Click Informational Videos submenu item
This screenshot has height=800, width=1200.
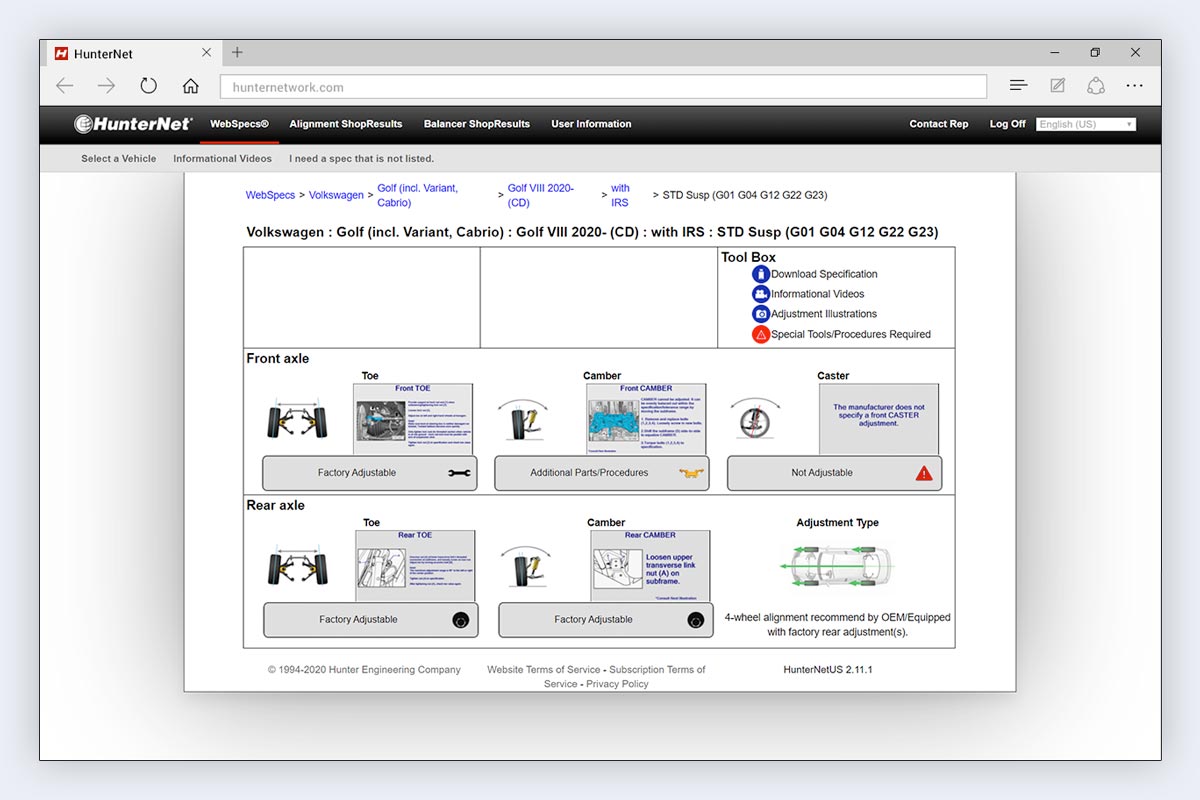pos(222,158)
